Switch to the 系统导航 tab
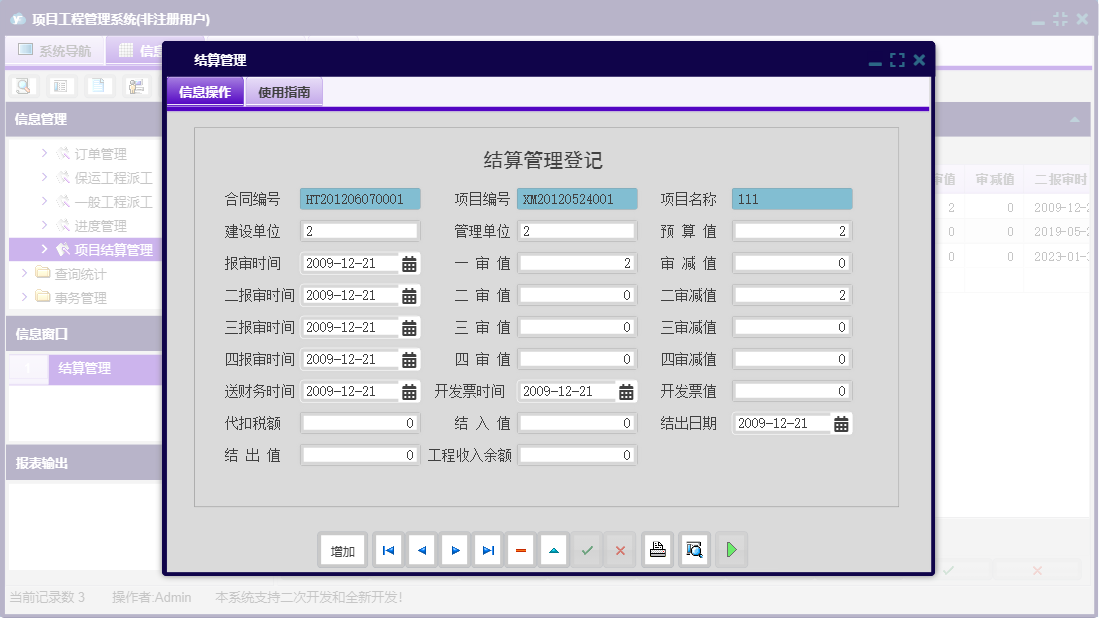This screenshot has height=618, width=1099. (55, 49)
